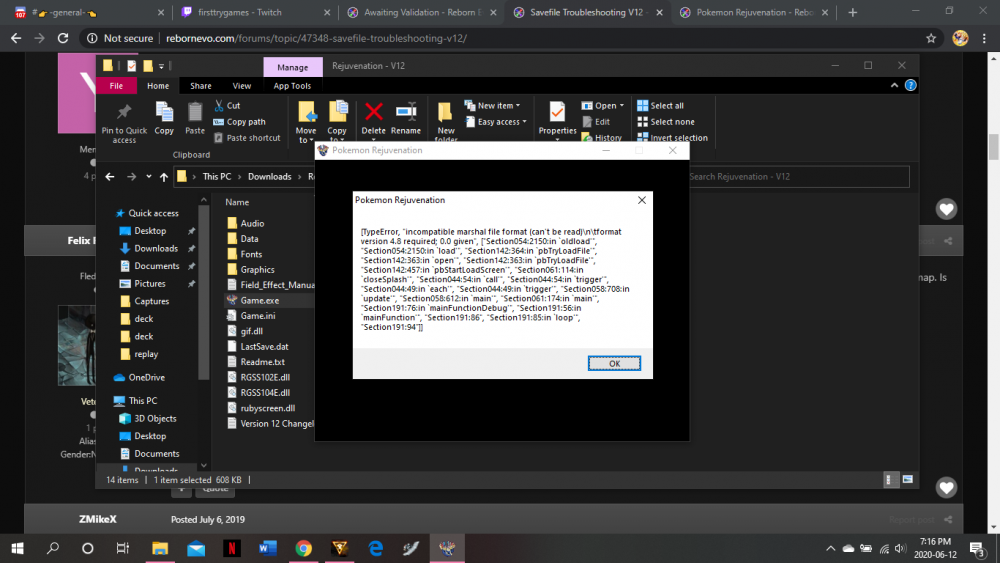The width and height of the screenshot is (1000, 563).
Task: Select Captures folder in navigation pane
Action: 151,301
